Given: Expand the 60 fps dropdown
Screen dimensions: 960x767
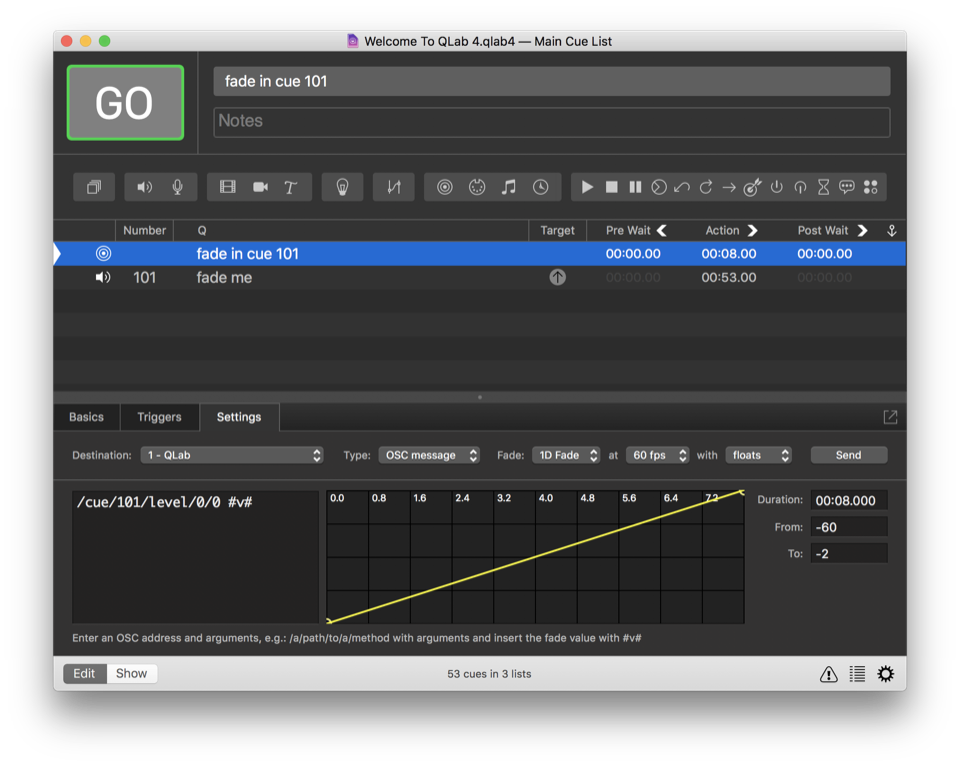Looking at the screenshot, I should point(657,455).
